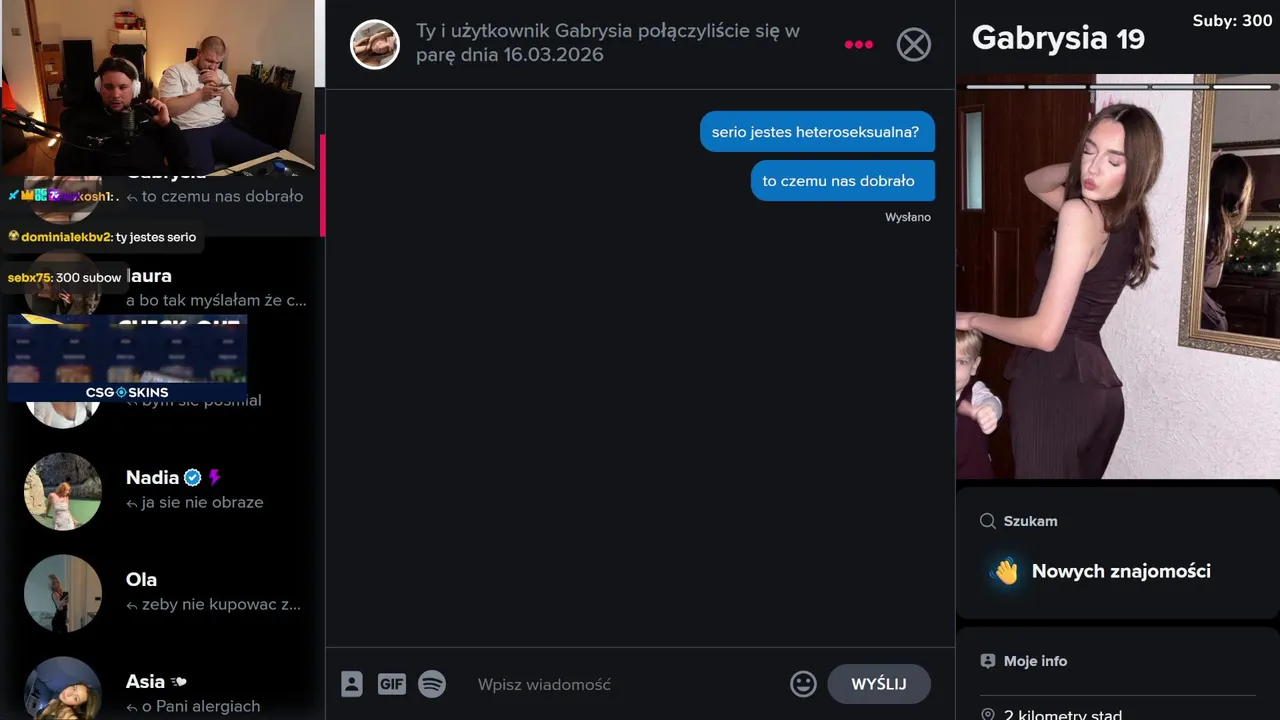Select message 'serio jestes heteroseksualna?'
Image resolution: width=1280 pixels, height=720 pixels.
[x=816, y=132]
